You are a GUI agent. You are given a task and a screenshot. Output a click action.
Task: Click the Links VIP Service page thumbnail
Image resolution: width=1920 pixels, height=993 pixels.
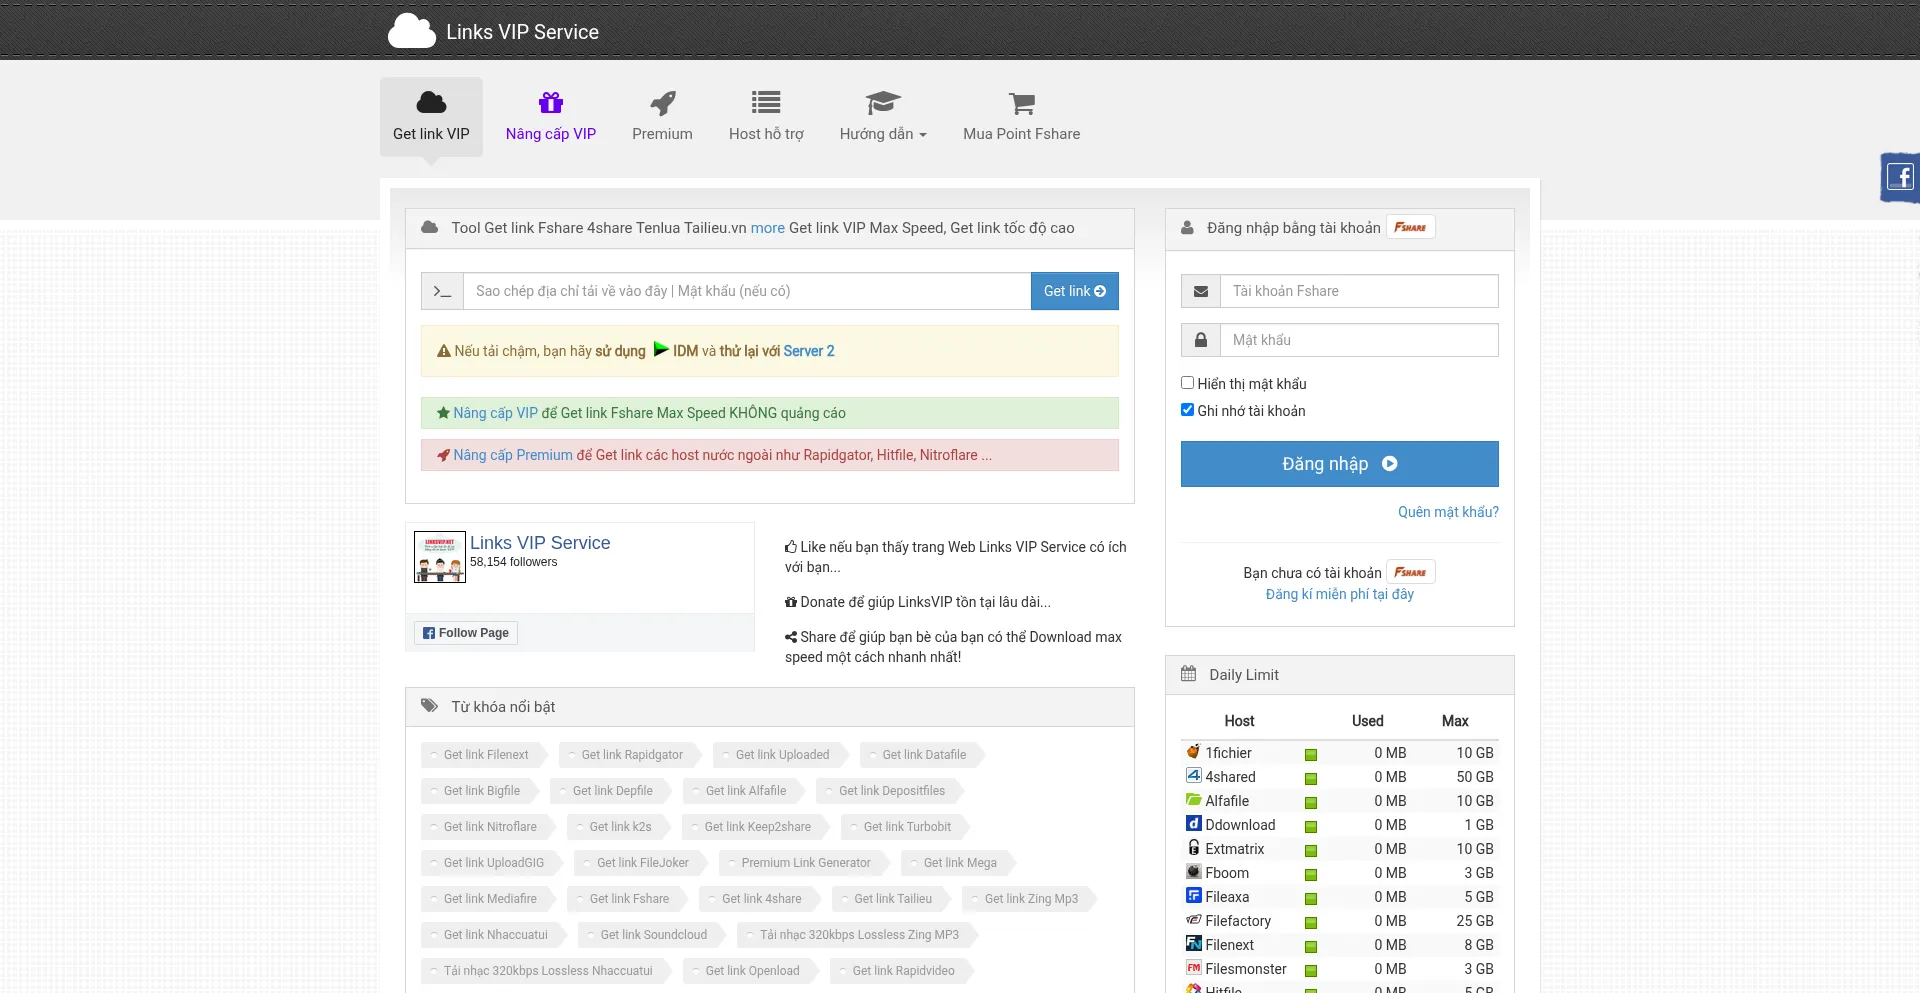click(x=440, y=557)
